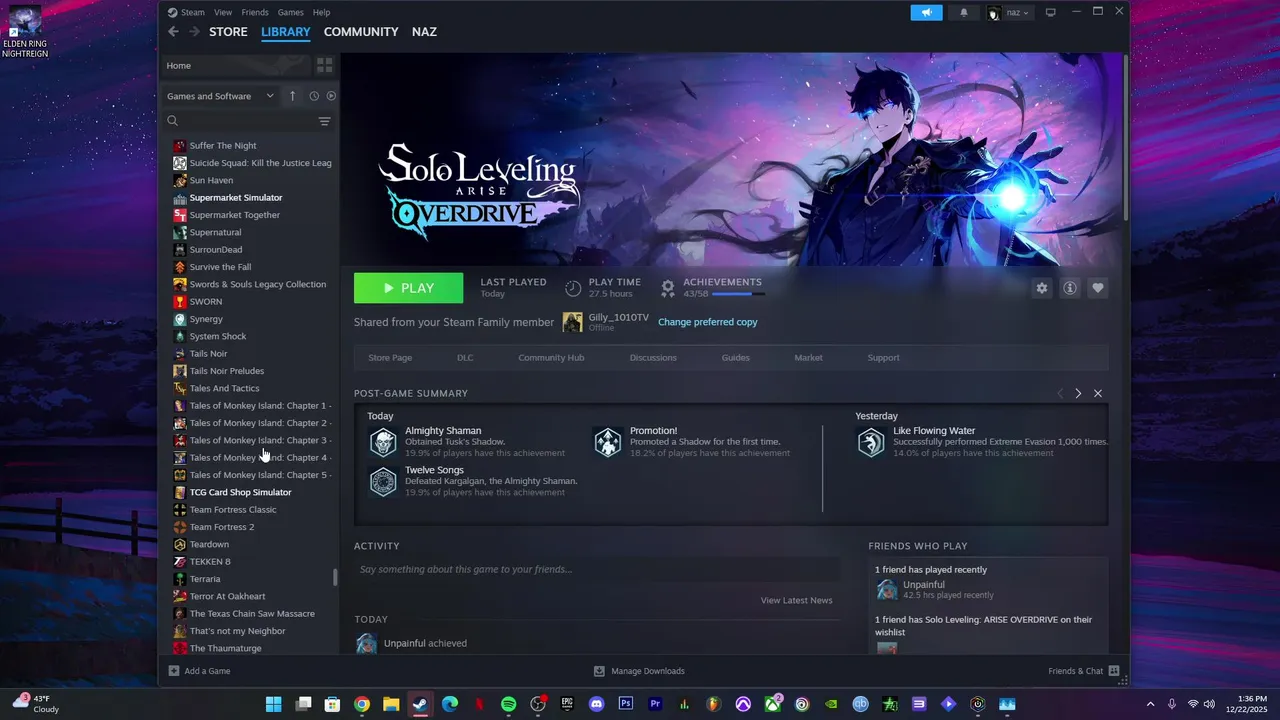Open the notifications bell

[x=964, y=12]
